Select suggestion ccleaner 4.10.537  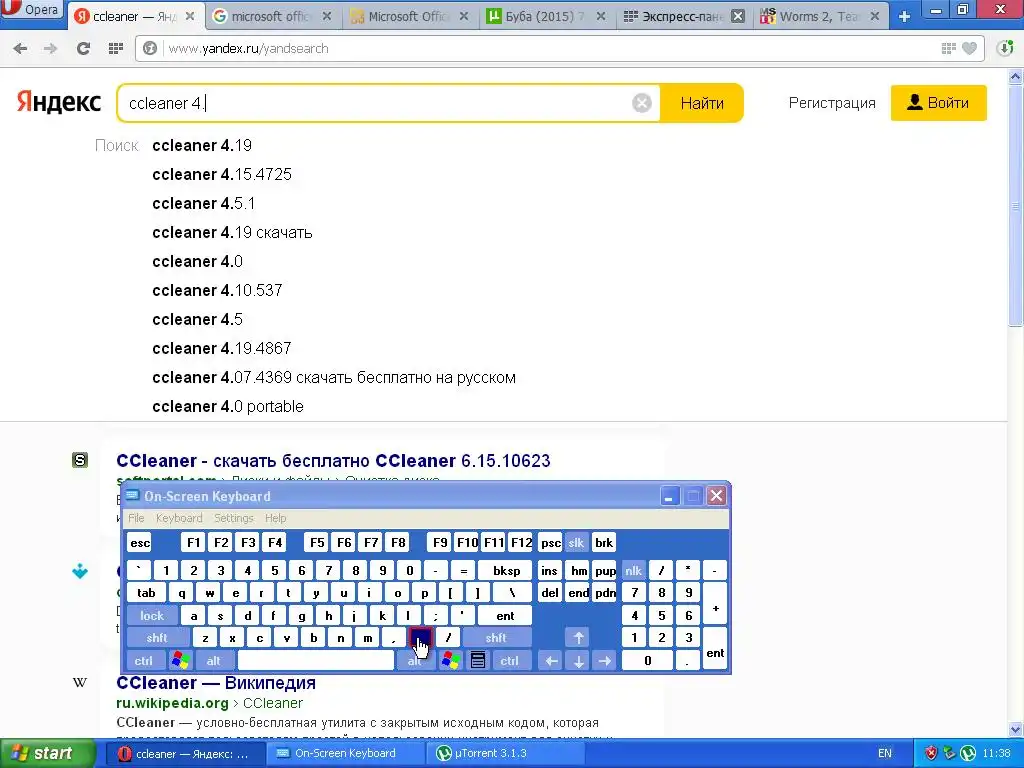click(217, 290)
